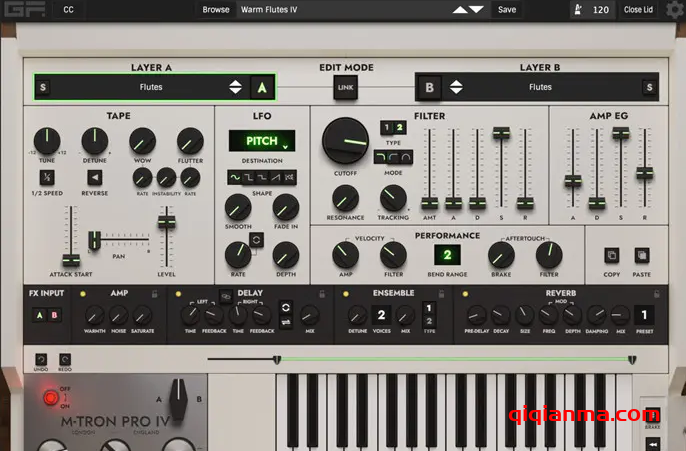686x451 pixels.
Task: Click the Close Lid button
Action: [637, 9]
